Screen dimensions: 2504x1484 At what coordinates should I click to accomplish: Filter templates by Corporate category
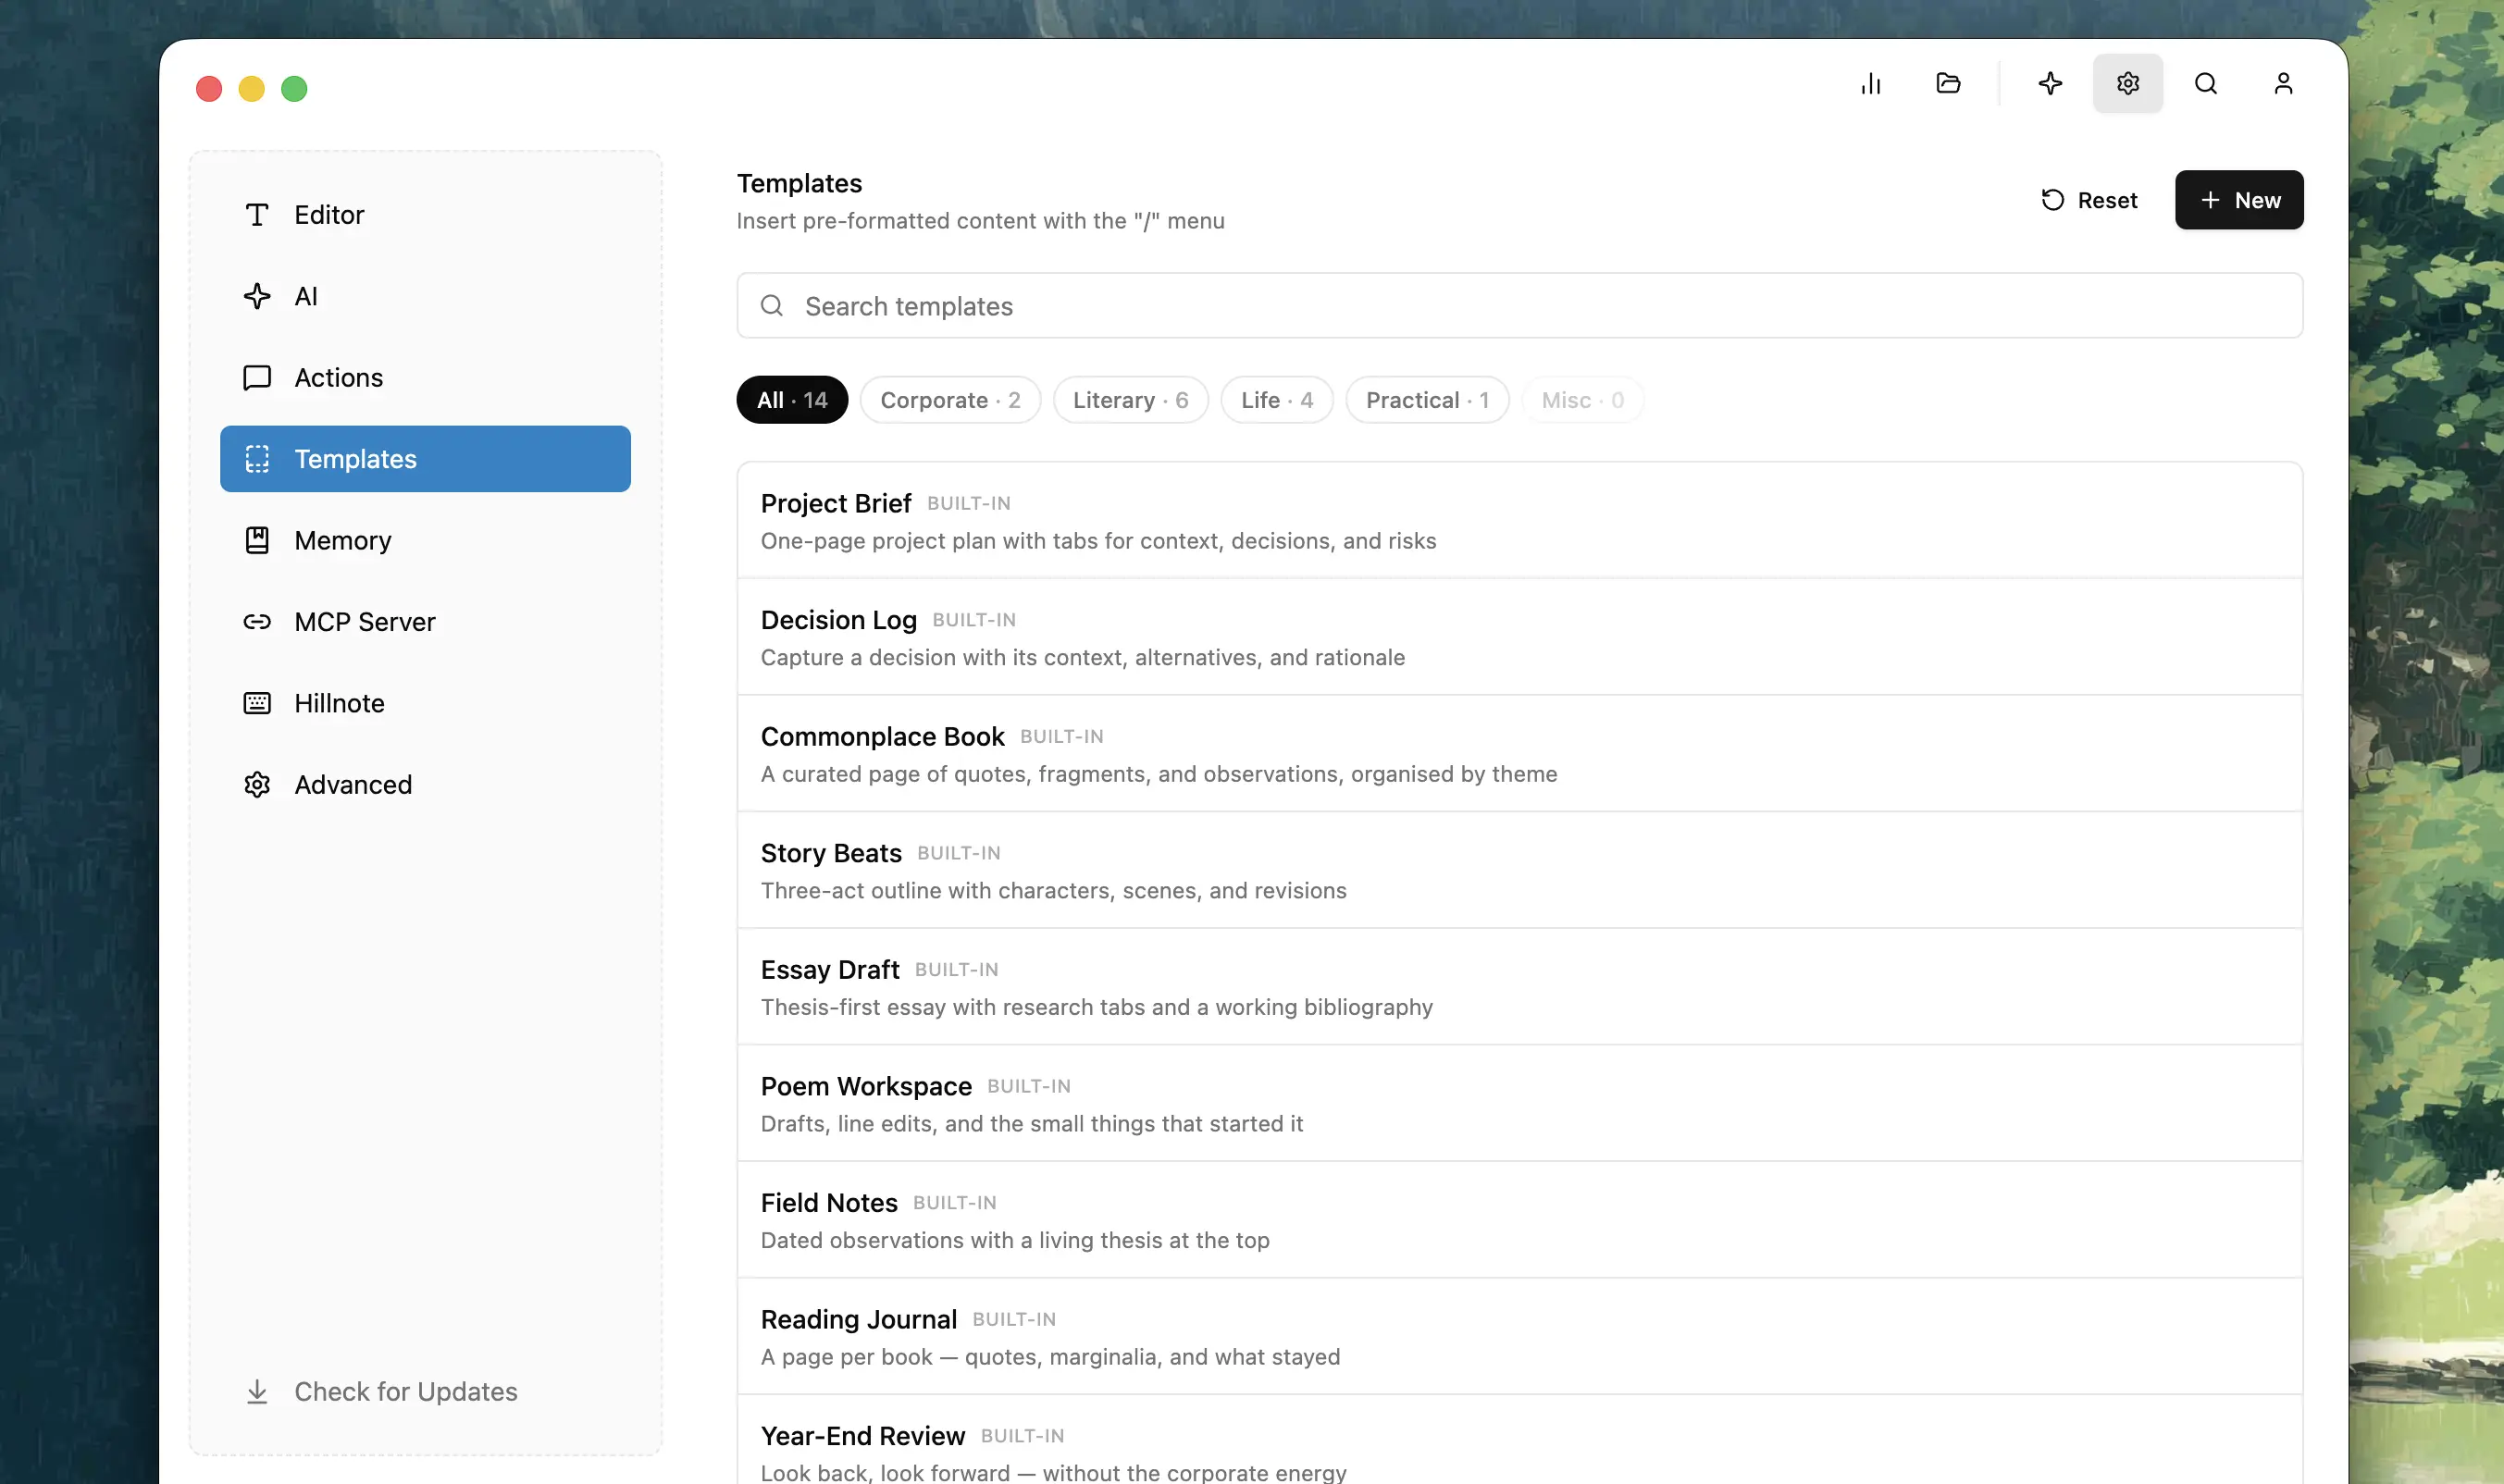(950, 400)
